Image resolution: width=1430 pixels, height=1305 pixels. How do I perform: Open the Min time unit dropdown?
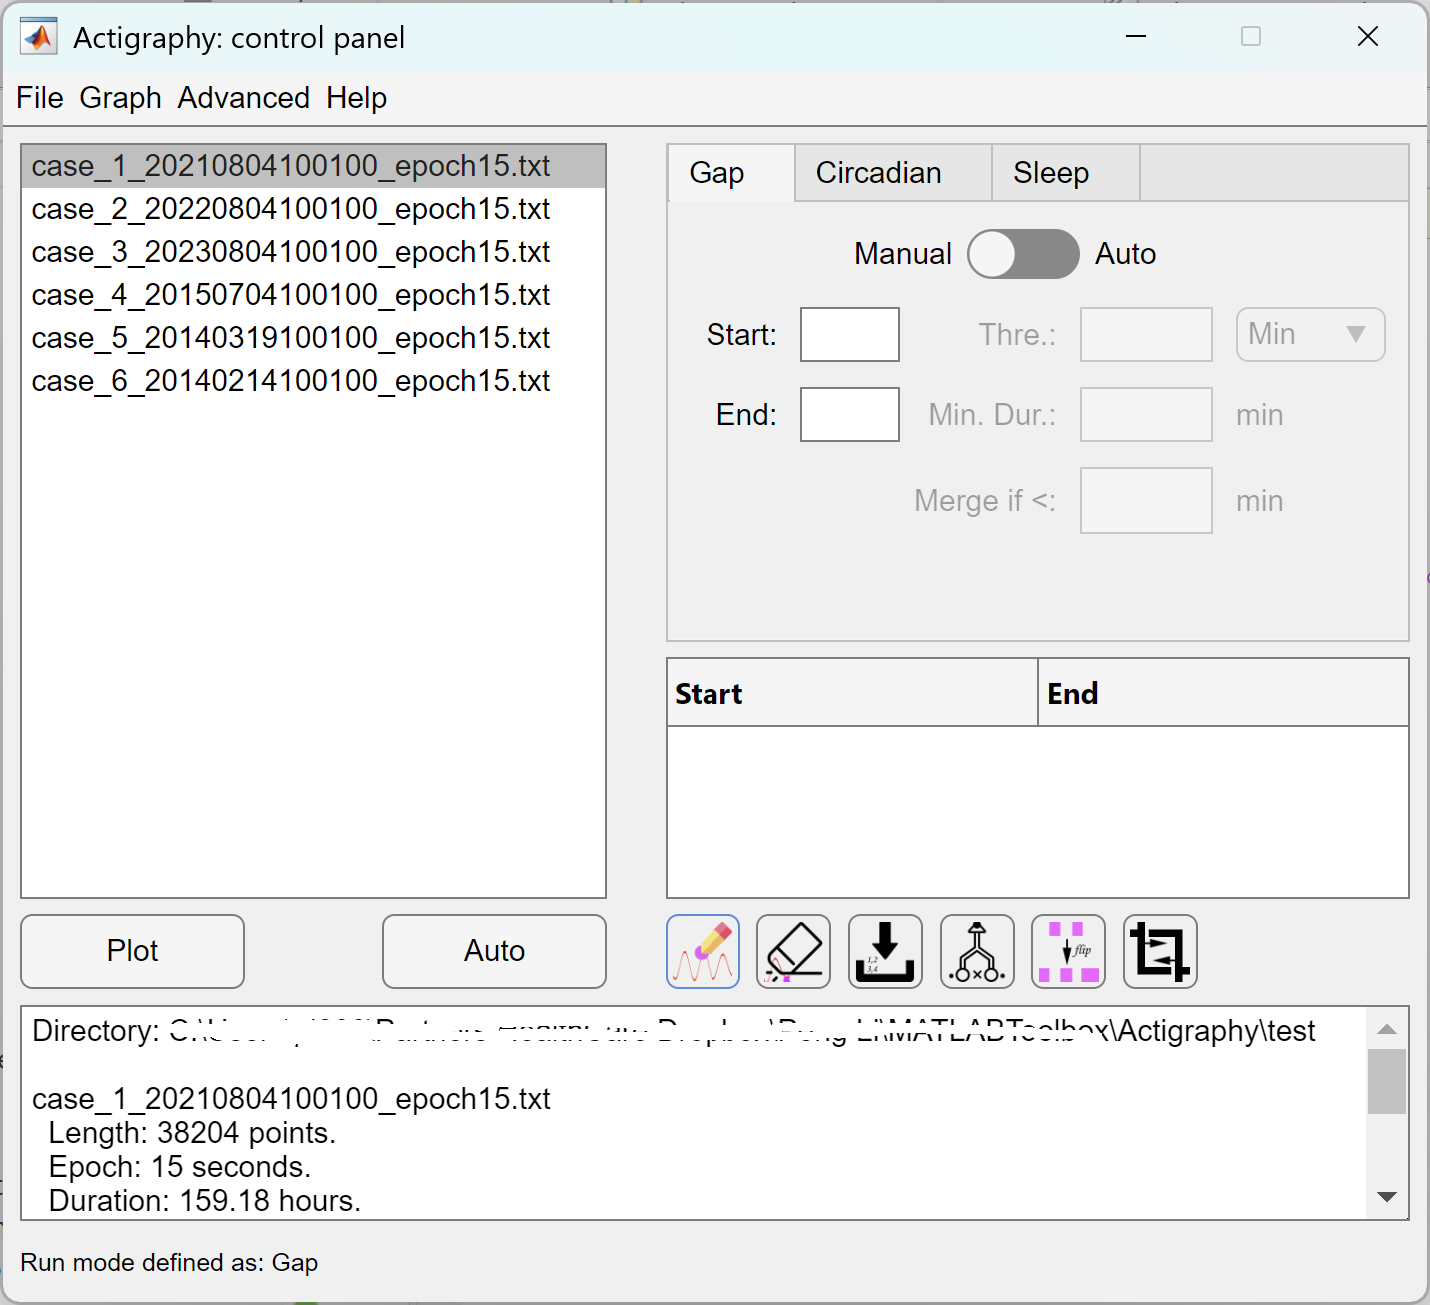1309,334
